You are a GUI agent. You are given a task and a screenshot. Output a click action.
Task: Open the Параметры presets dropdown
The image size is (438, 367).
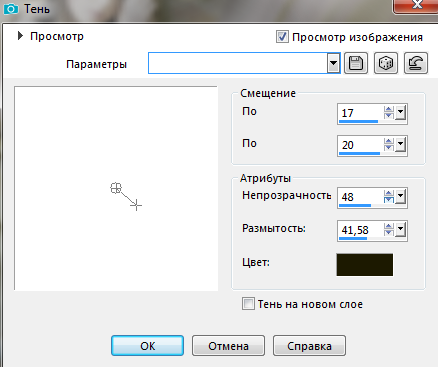point(333,63)
